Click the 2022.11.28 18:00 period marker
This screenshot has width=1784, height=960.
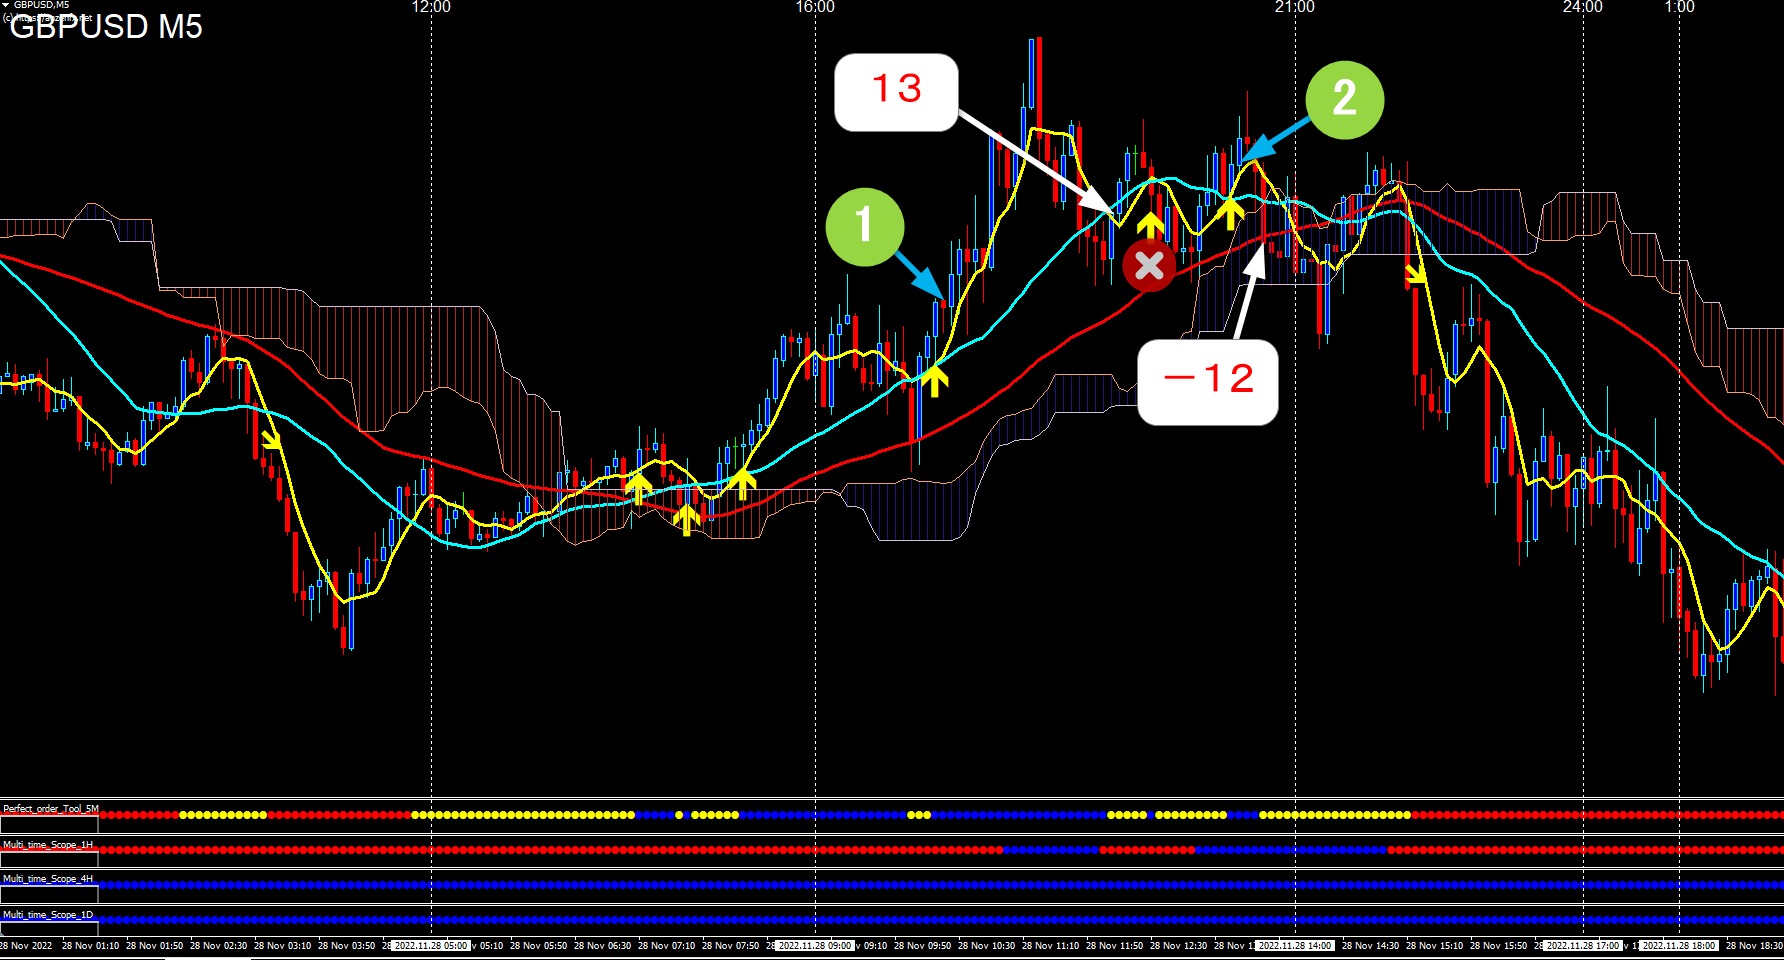[1679, 945]
